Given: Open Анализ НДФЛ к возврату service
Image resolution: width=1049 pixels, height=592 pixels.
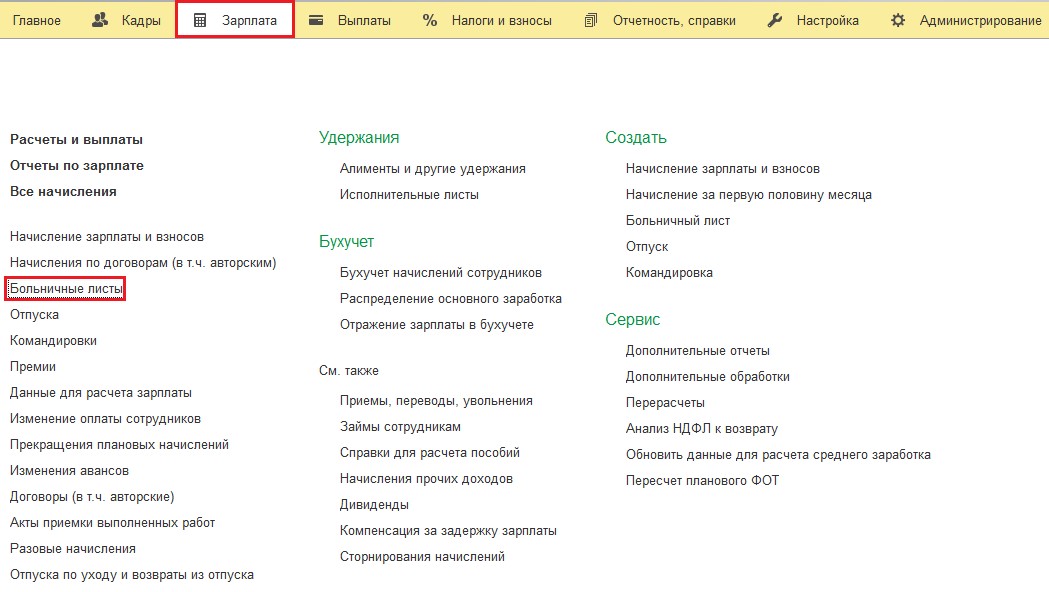Looking at the screenshot, I should 701,429.
